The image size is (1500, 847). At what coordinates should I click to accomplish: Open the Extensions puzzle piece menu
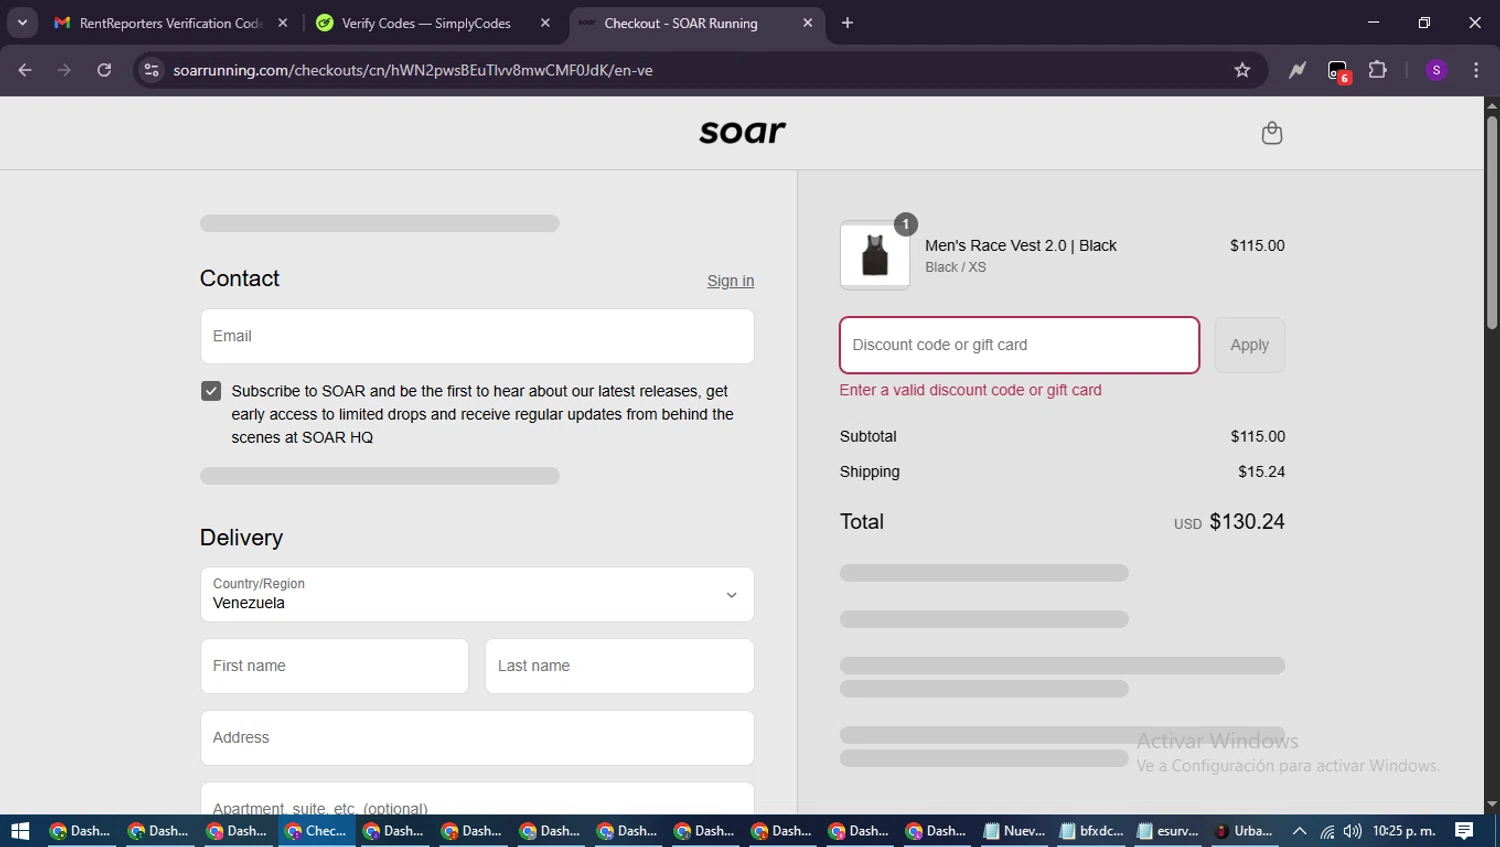click(1378, 70)
